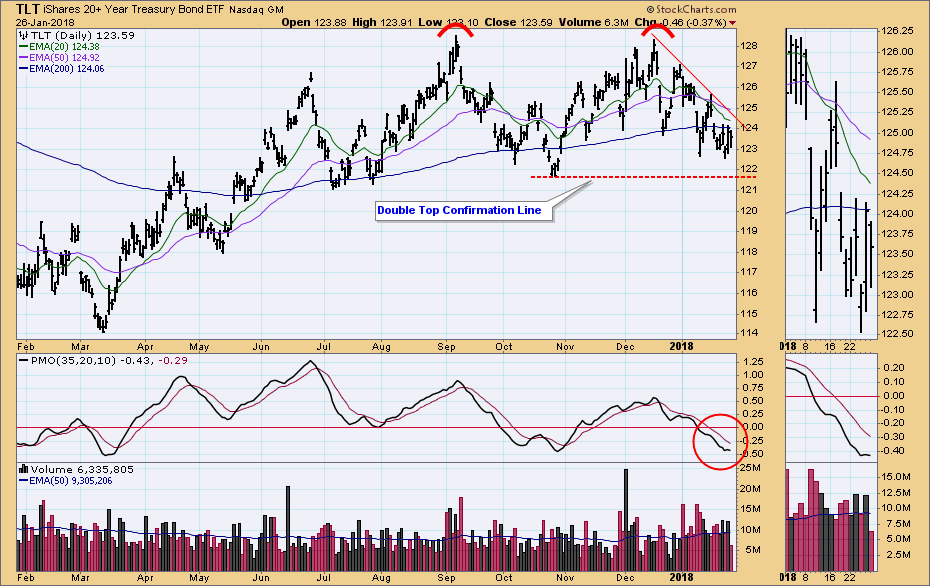Click the candlestick icon beside TLT (Daily)
The width and height of the screenshot is (930, 586).
point(24,36)
